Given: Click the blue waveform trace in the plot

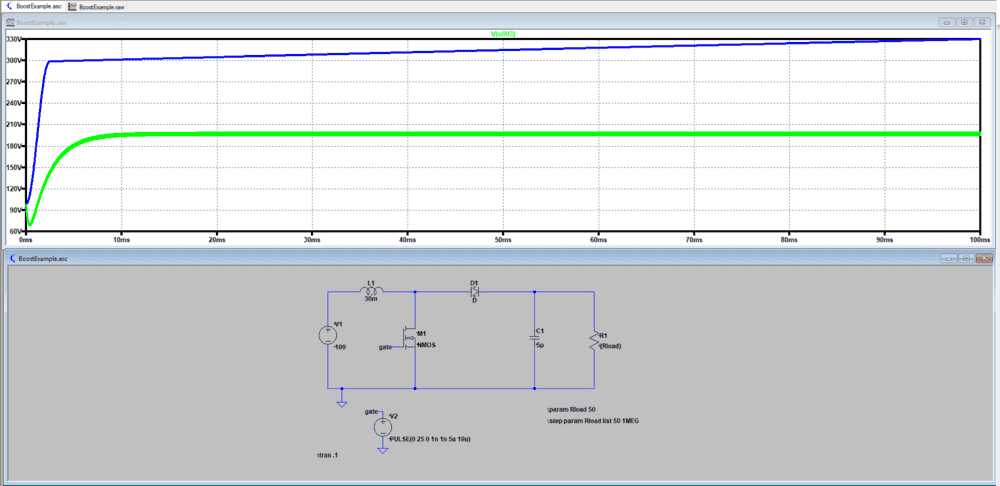Looking at the screenshot, I should coord(500,50).
